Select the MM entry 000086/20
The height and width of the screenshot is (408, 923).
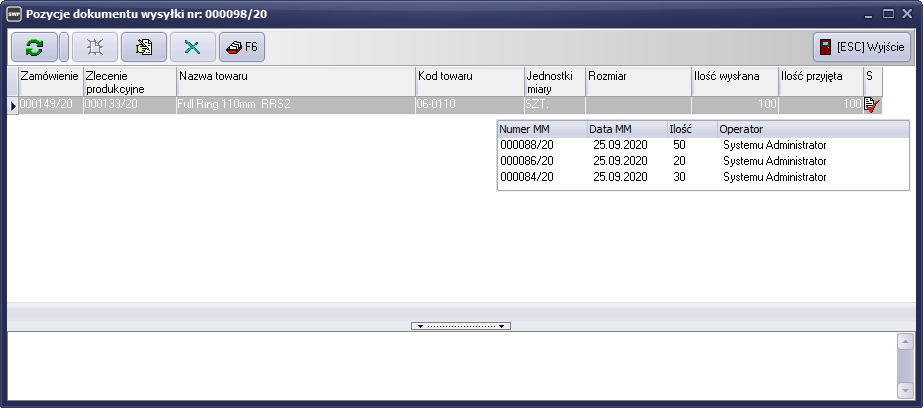click(526, 161)
